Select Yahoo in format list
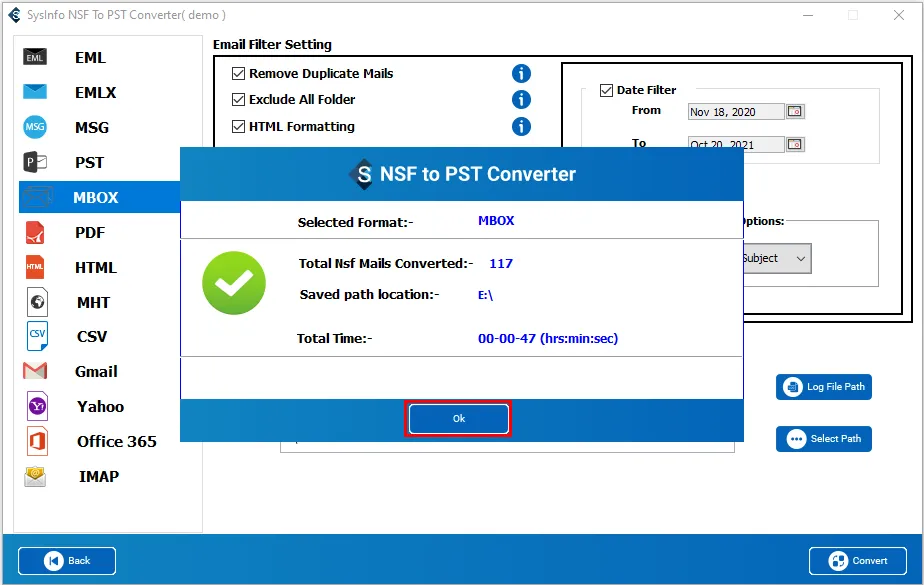Screen dimensions: 924x585 pyautogui.click(x=100, y=406)
